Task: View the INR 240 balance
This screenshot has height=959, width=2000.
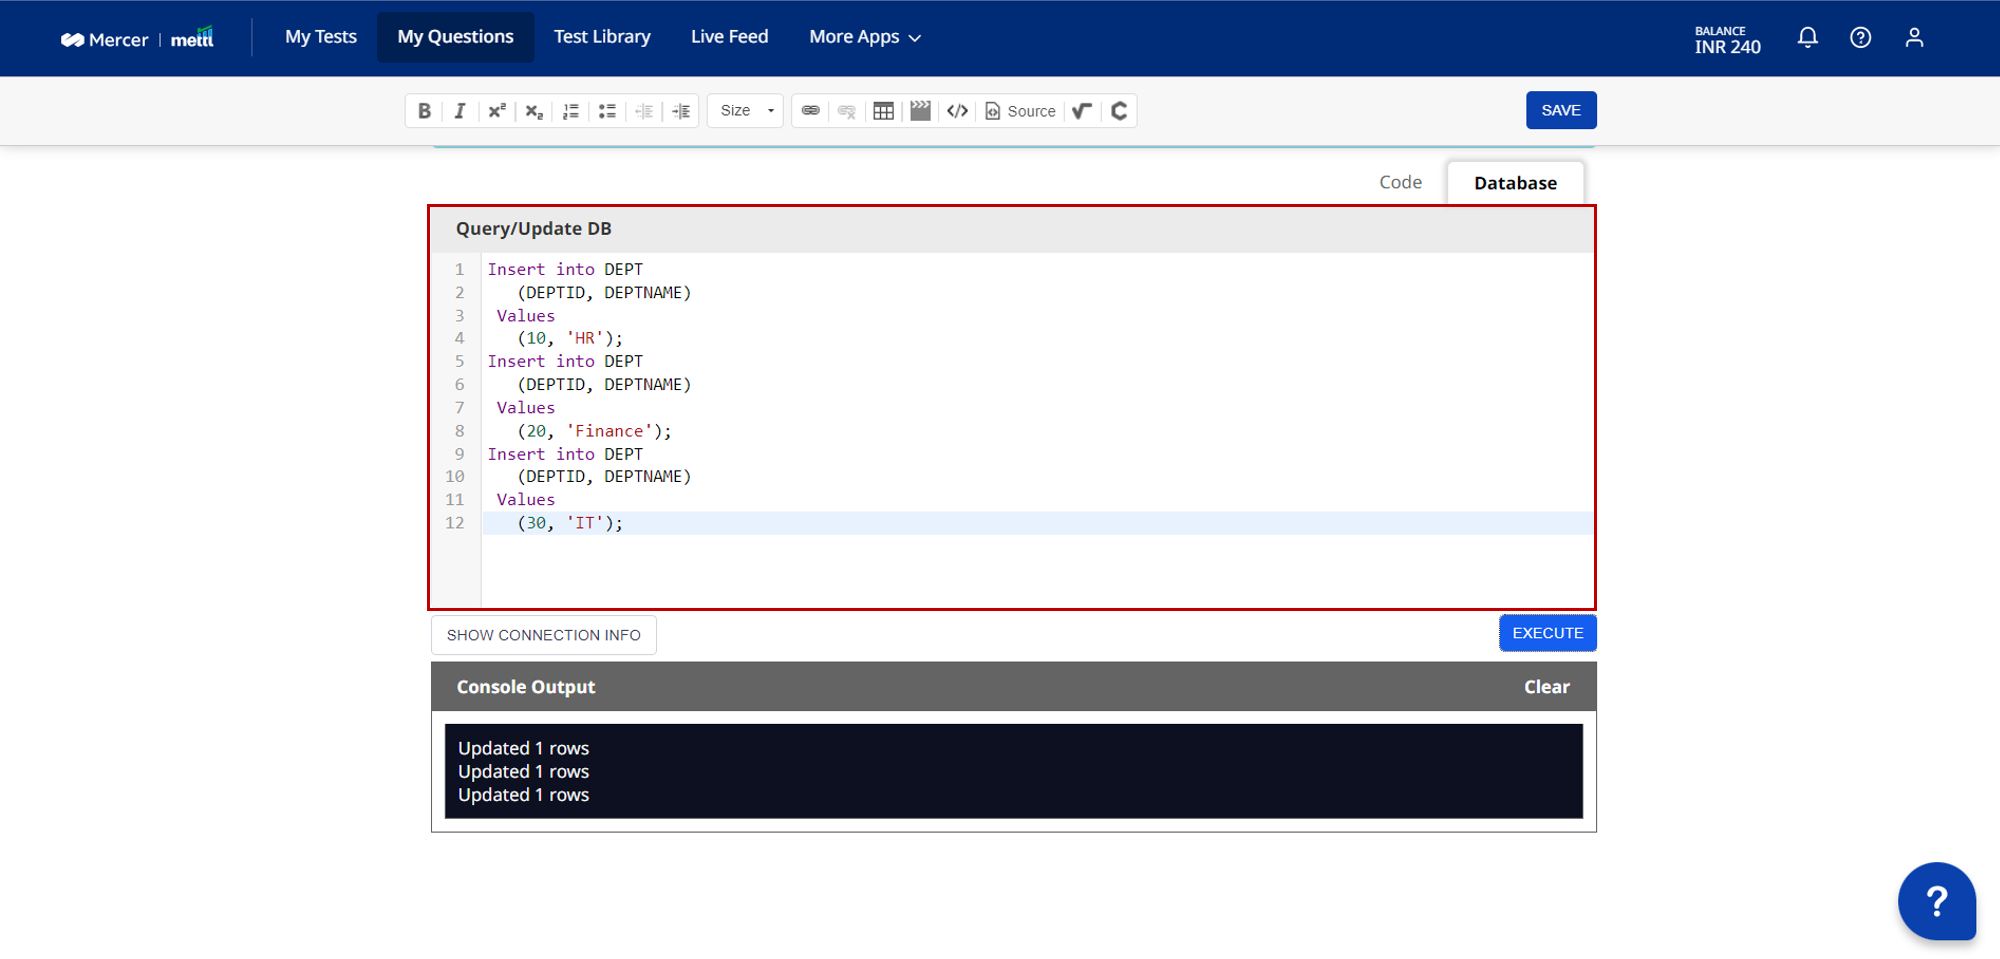Action: pyautogui.click(x=1728, y=40)
